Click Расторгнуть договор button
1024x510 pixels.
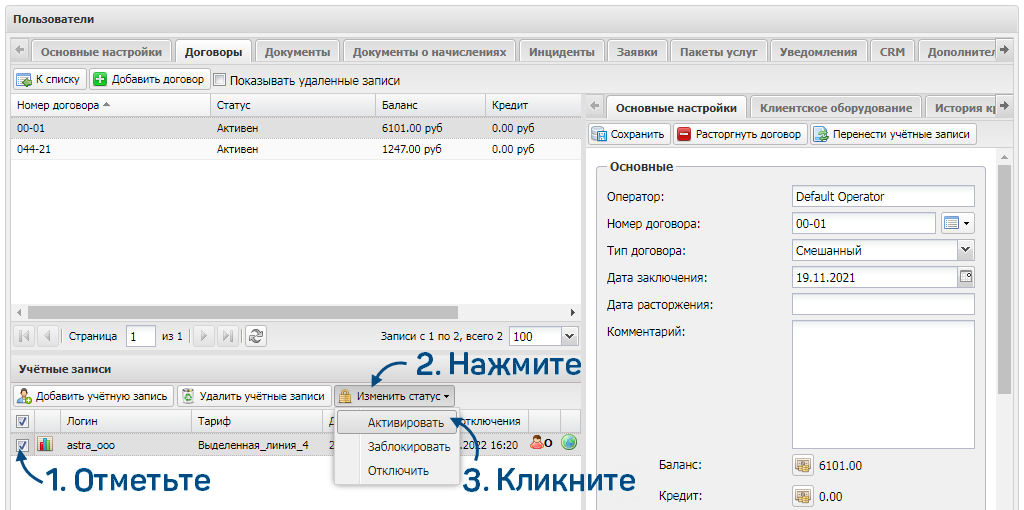740,135
